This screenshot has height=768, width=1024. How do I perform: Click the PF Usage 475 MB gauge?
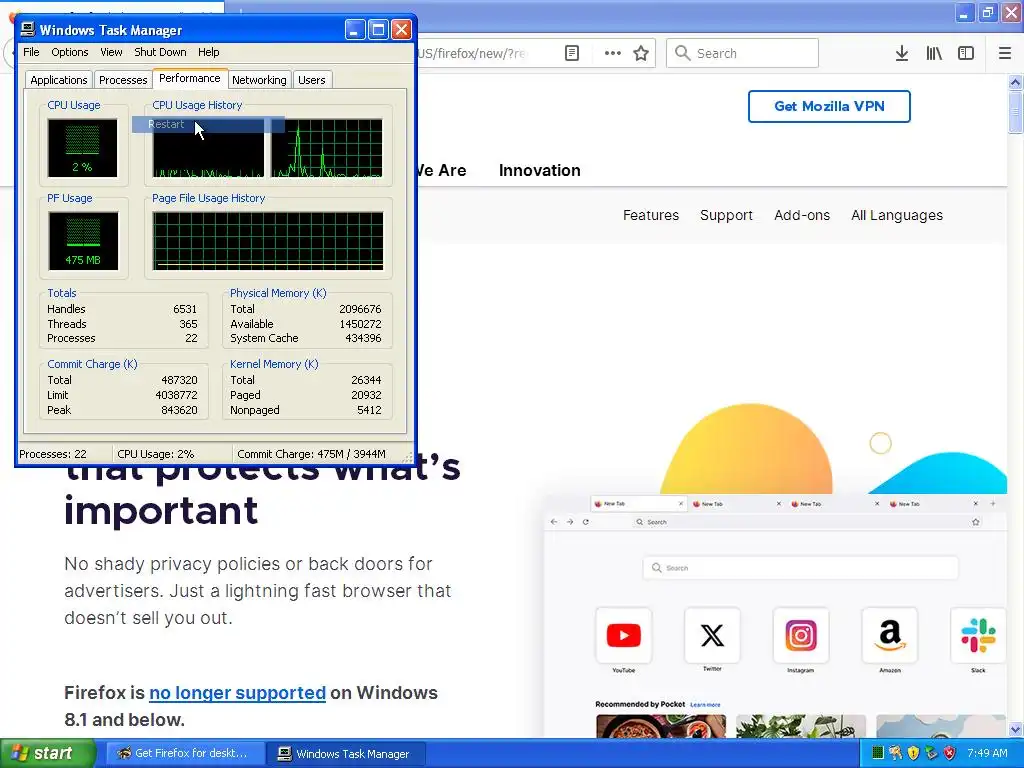point(83,241)
